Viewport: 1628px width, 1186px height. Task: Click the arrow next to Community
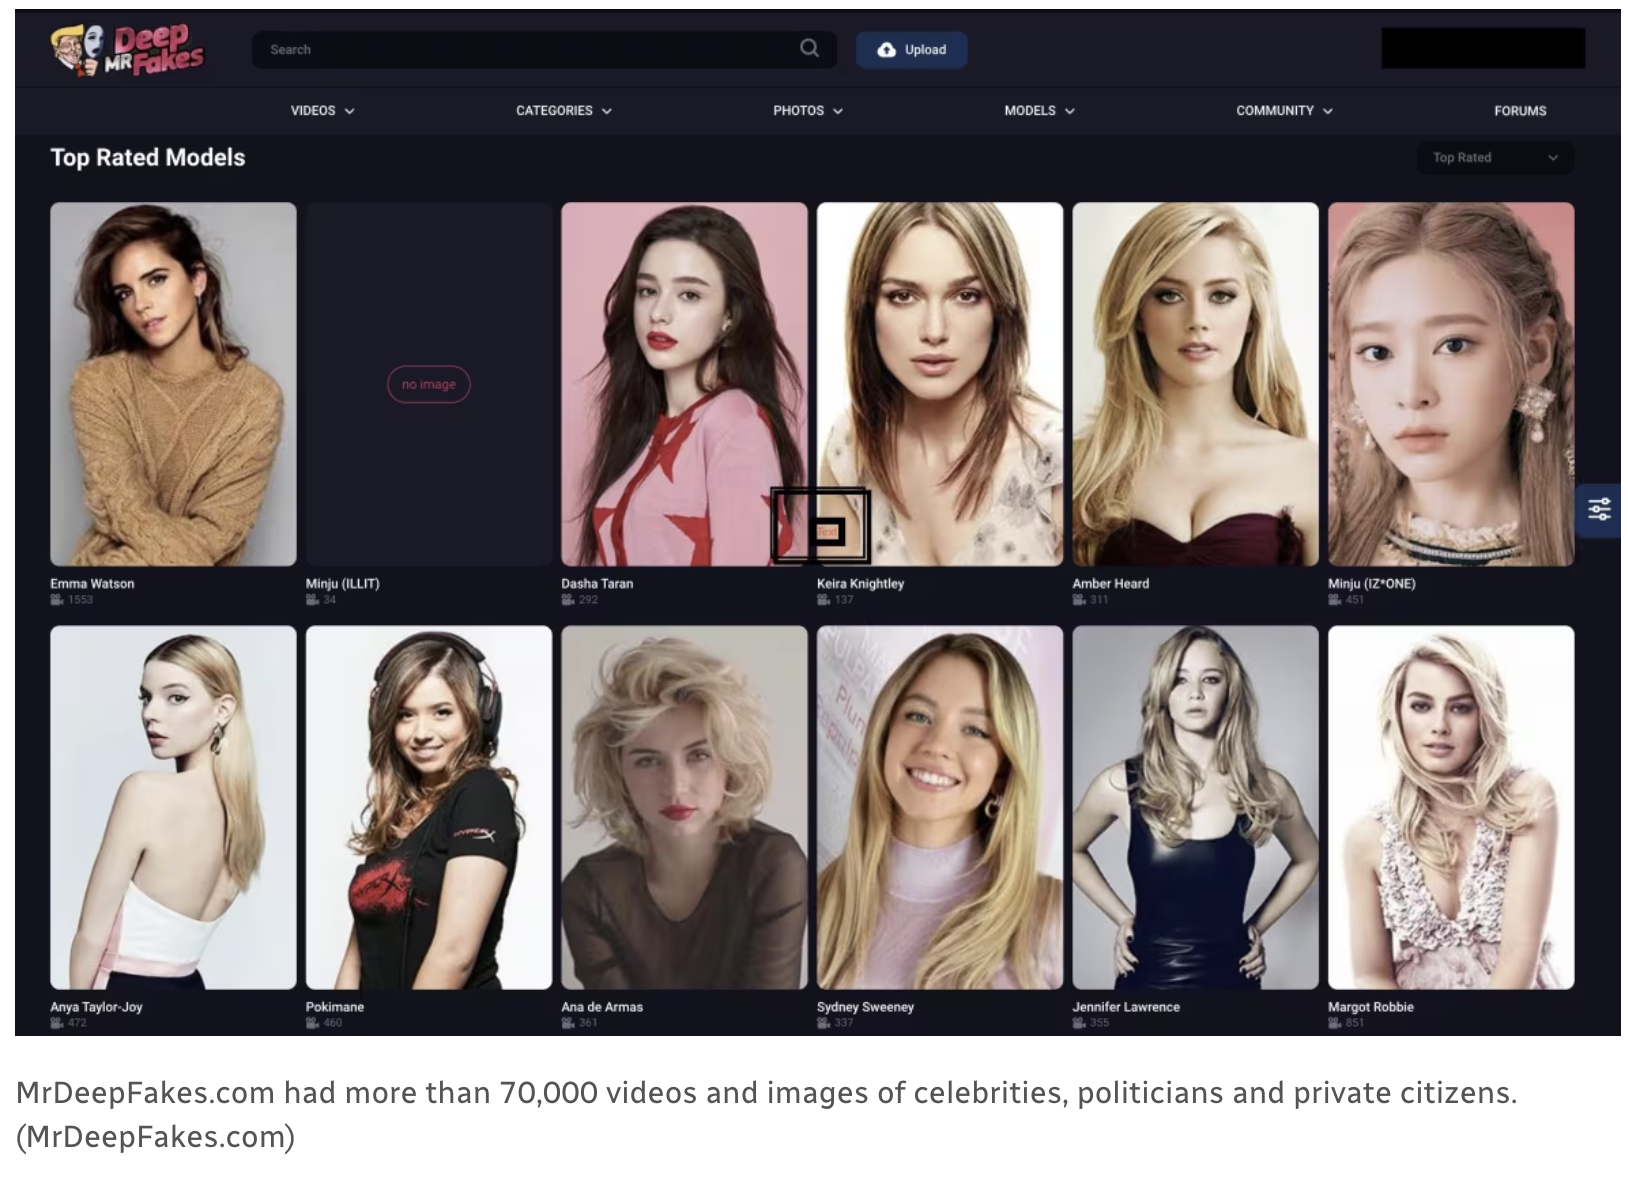[1328, 111]
